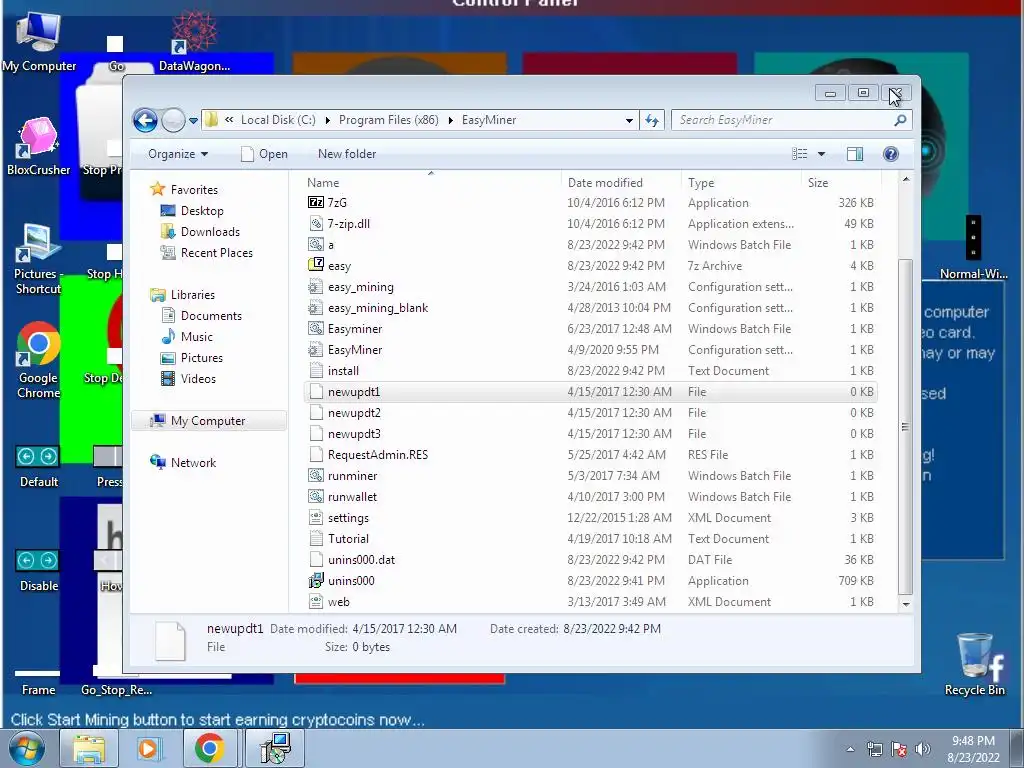The width and height of the screenshot is (1024, 768).
Task: Select the 7zG application file icon
Action: point(316,202)
